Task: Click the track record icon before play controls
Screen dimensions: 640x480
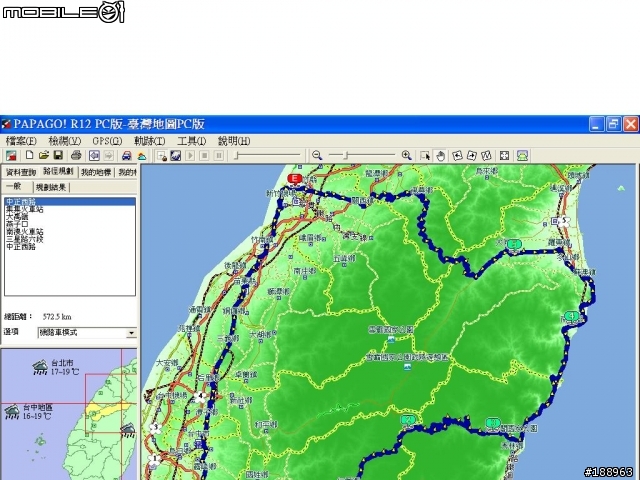Action: (x=162, y=156)
